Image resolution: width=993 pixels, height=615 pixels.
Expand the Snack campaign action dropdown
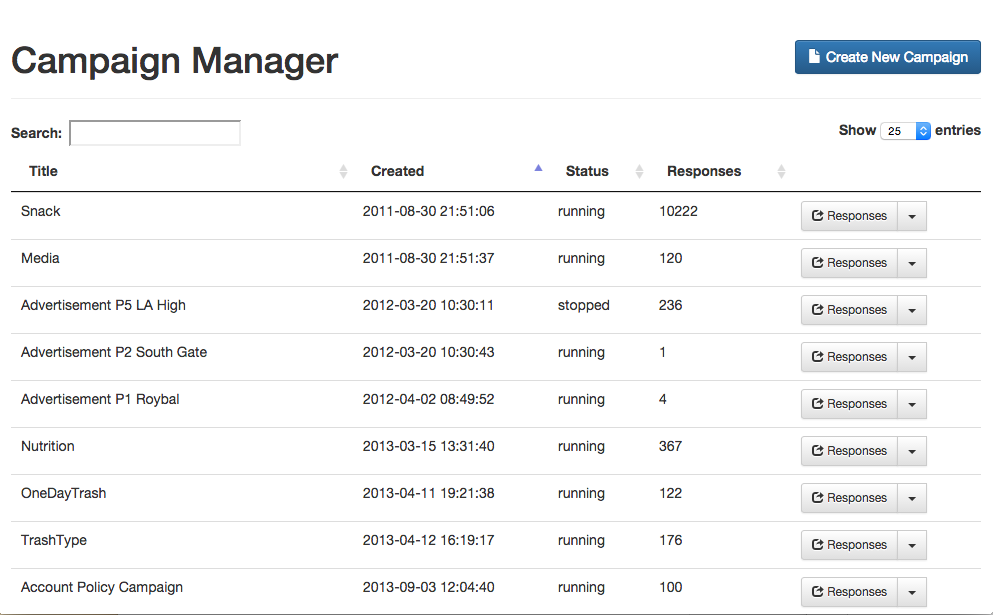pos(911,216)
